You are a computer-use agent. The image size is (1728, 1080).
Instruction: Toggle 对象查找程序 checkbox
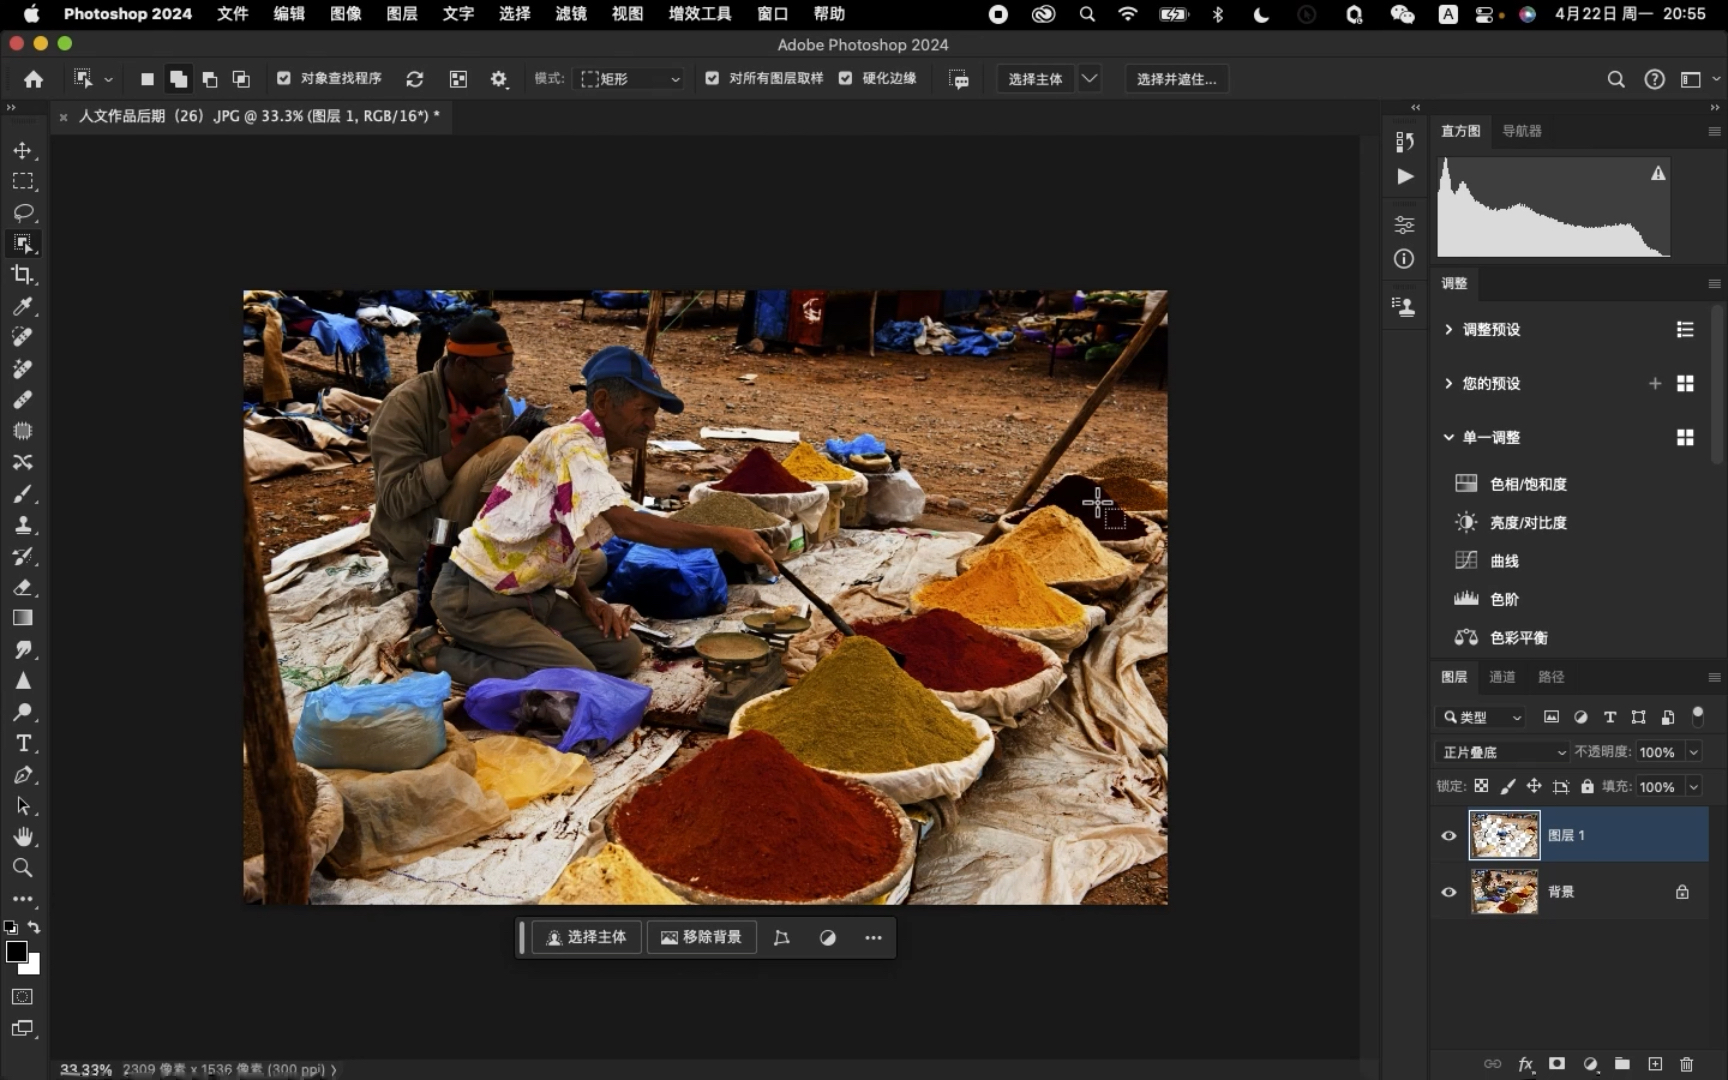pos(284,78)
